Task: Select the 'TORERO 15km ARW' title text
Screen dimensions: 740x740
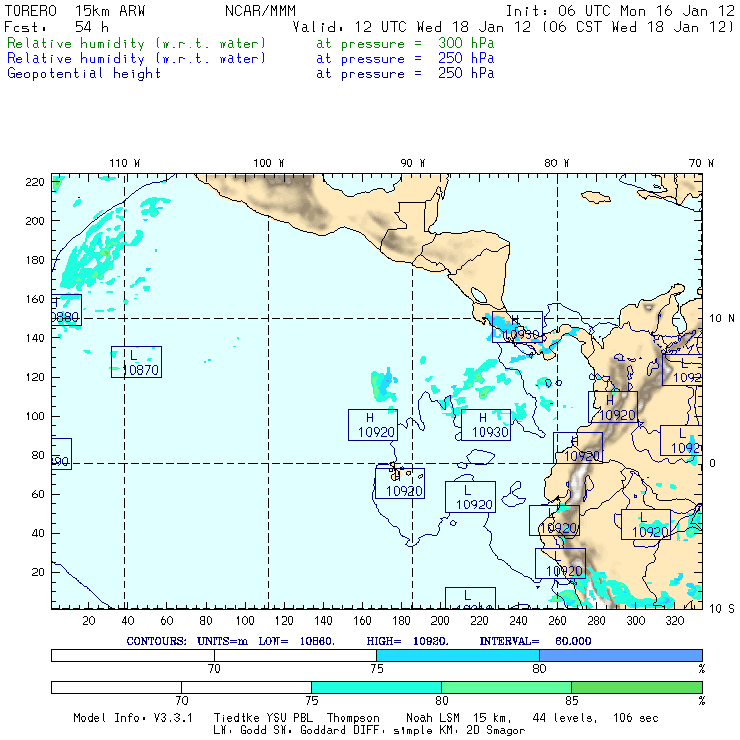Action: pos(75,11)
